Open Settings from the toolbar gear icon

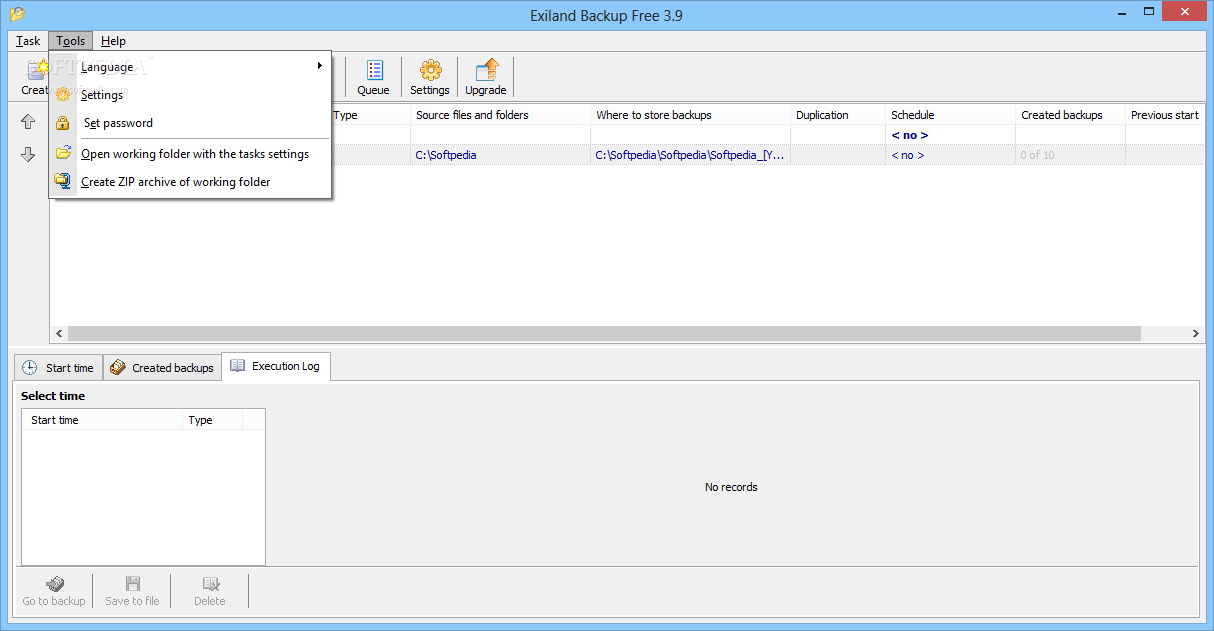tap(430, 77)
